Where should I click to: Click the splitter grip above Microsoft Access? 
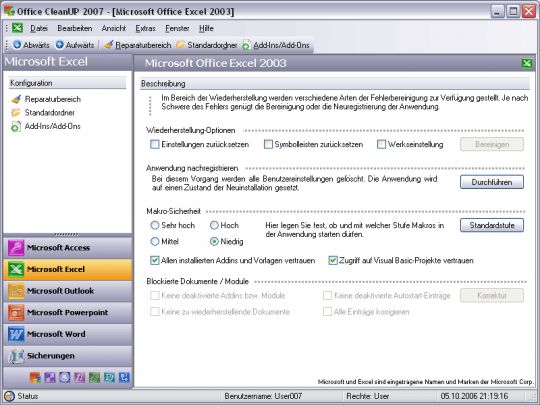66,235
